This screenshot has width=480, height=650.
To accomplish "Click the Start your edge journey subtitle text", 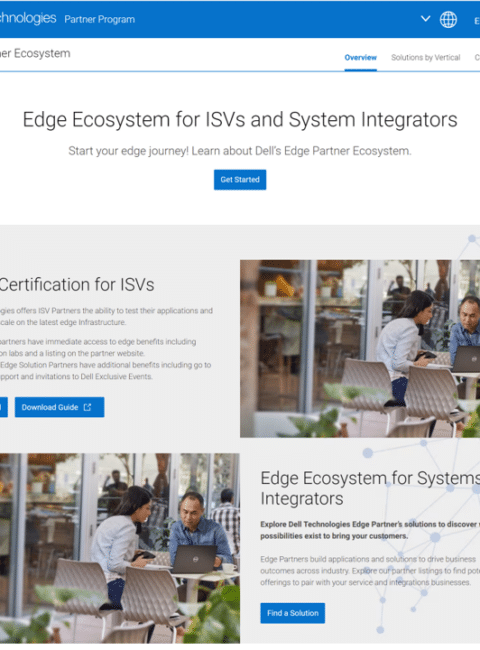I will click(x=240, y=151).
